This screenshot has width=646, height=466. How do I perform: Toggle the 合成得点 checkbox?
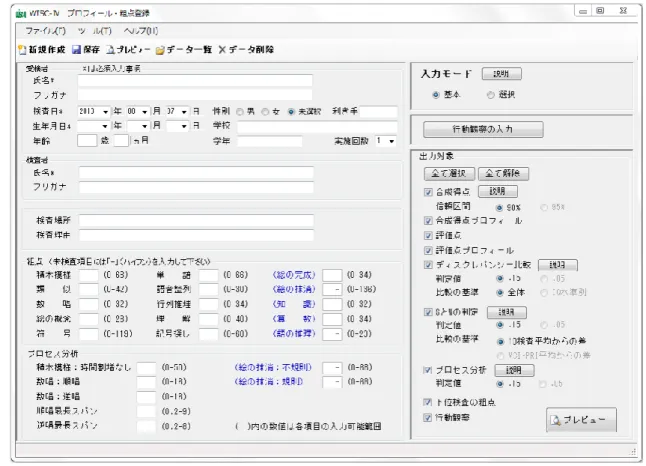tap(428, 192)
